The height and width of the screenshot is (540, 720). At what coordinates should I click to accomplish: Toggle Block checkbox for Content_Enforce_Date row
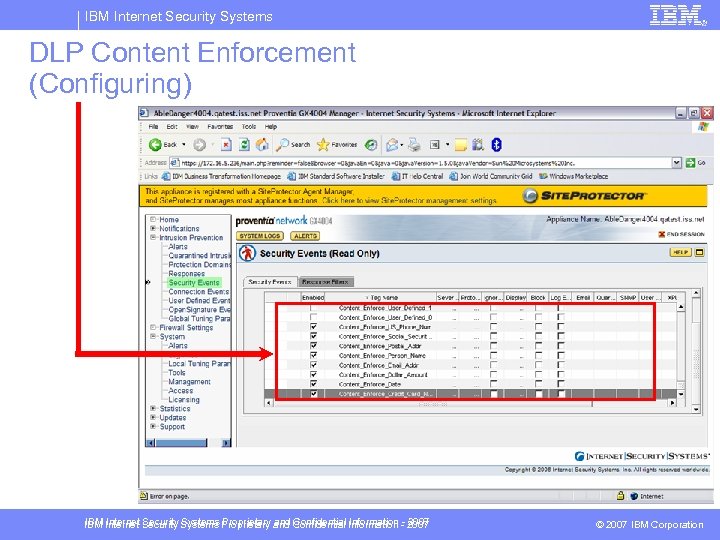538,384
